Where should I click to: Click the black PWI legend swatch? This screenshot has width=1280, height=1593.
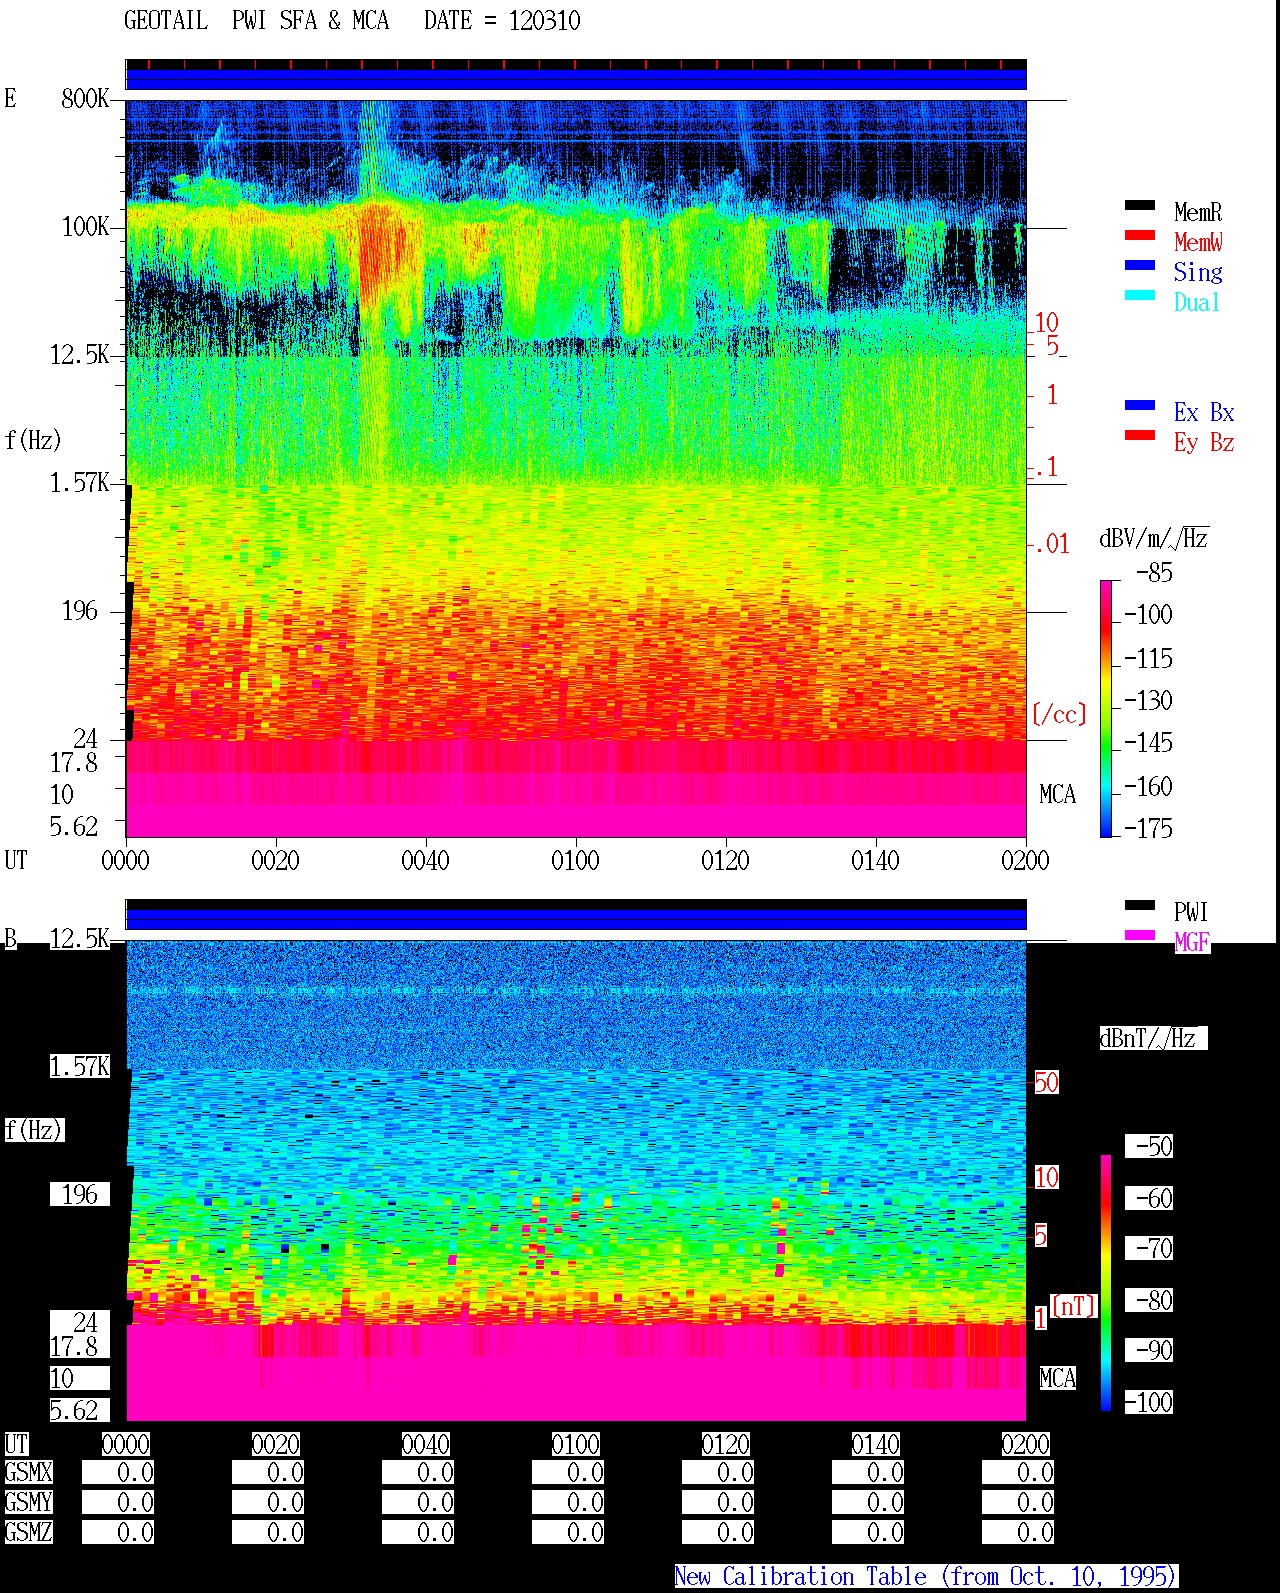pos(1140,906)
